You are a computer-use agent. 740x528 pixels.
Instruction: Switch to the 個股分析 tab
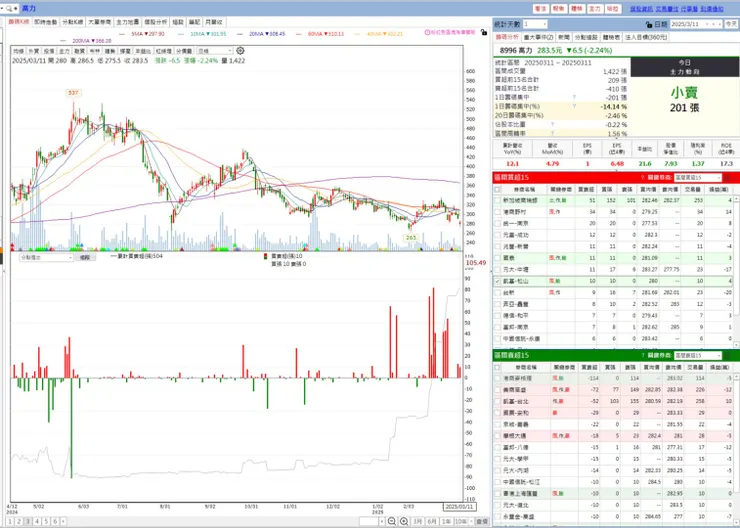(155, 22)
